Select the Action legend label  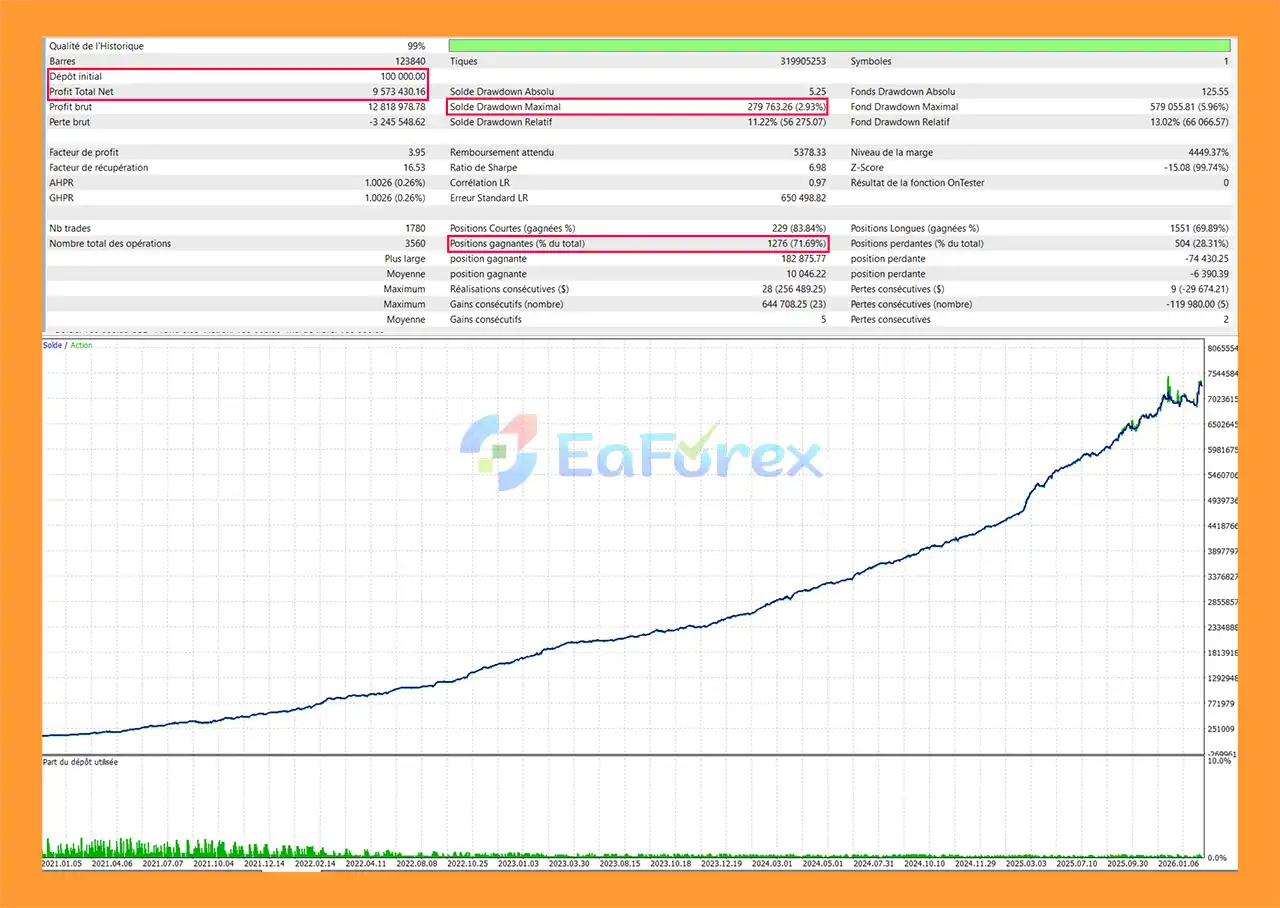click(x=81, y=345)
